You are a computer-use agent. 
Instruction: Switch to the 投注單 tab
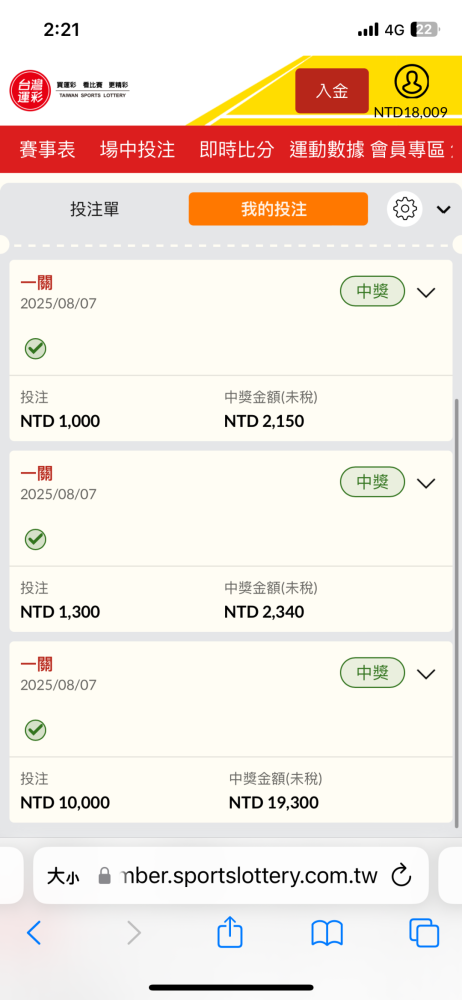click(x=94, y=209)
